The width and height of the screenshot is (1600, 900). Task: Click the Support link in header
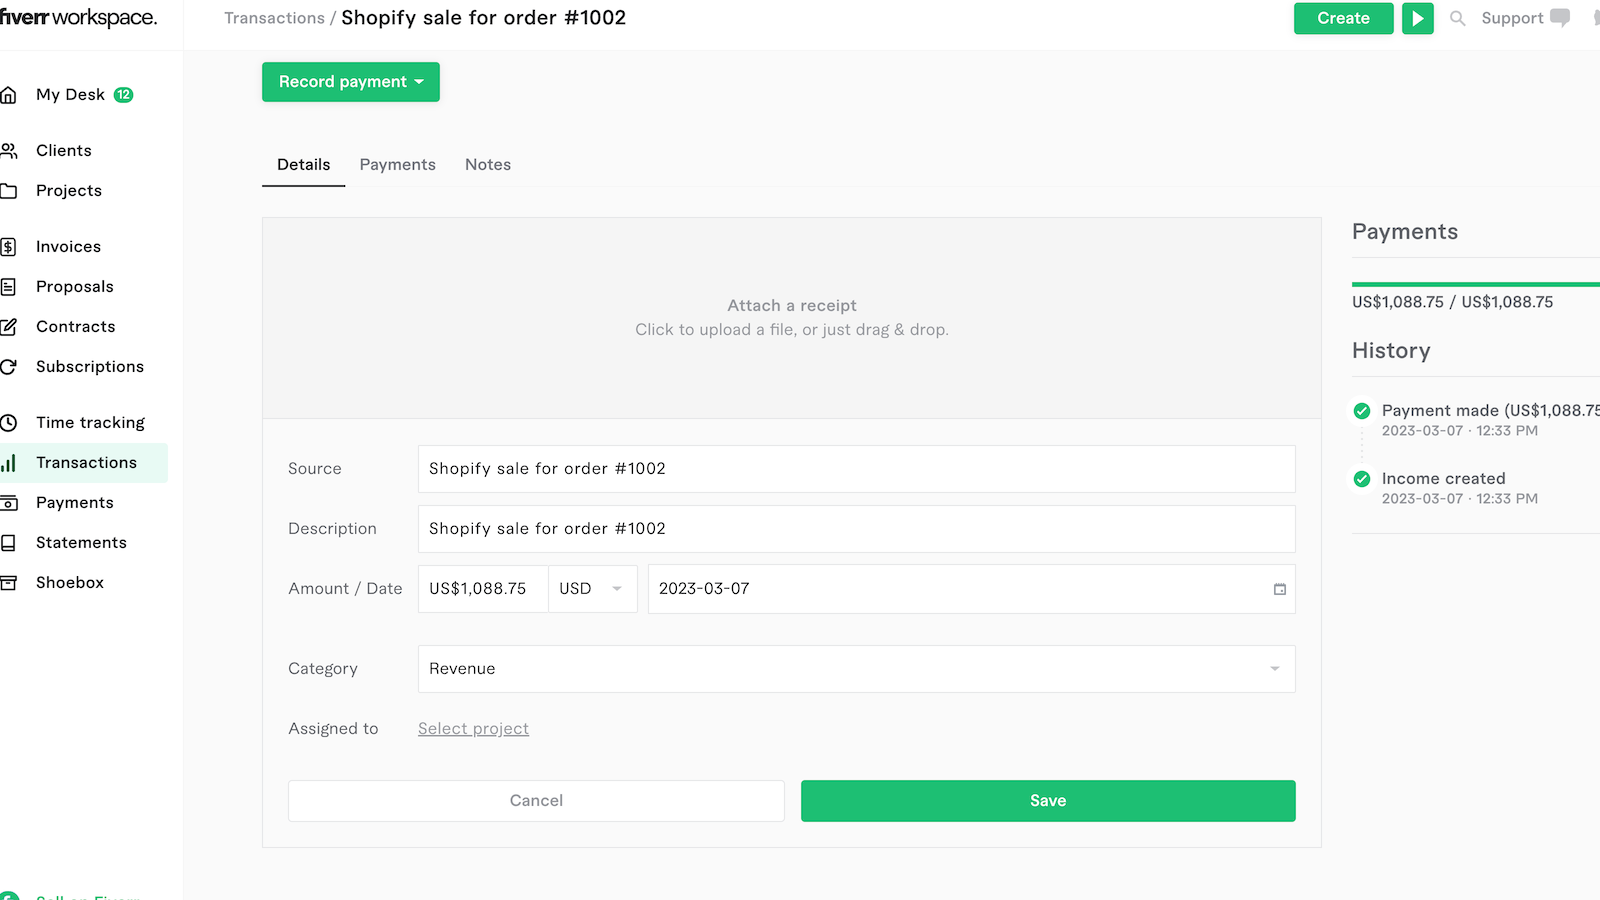coord(1512,18)
